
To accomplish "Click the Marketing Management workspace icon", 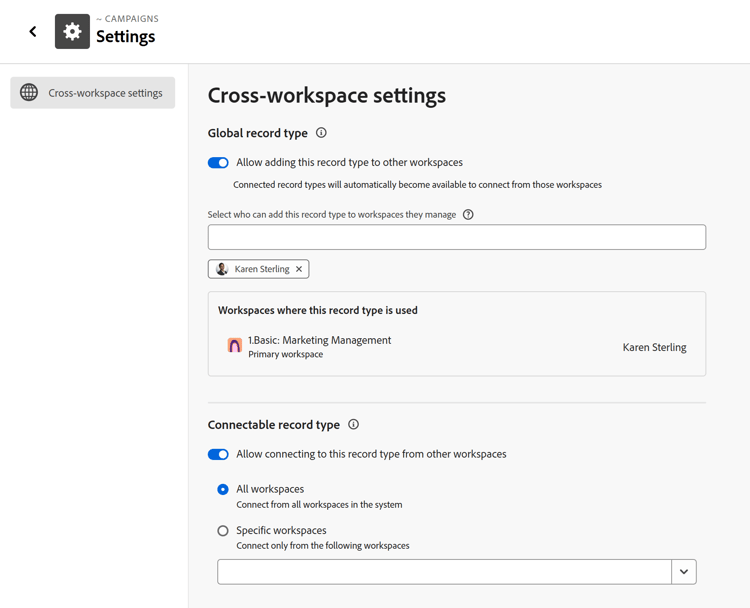I will tap(235, 346).
